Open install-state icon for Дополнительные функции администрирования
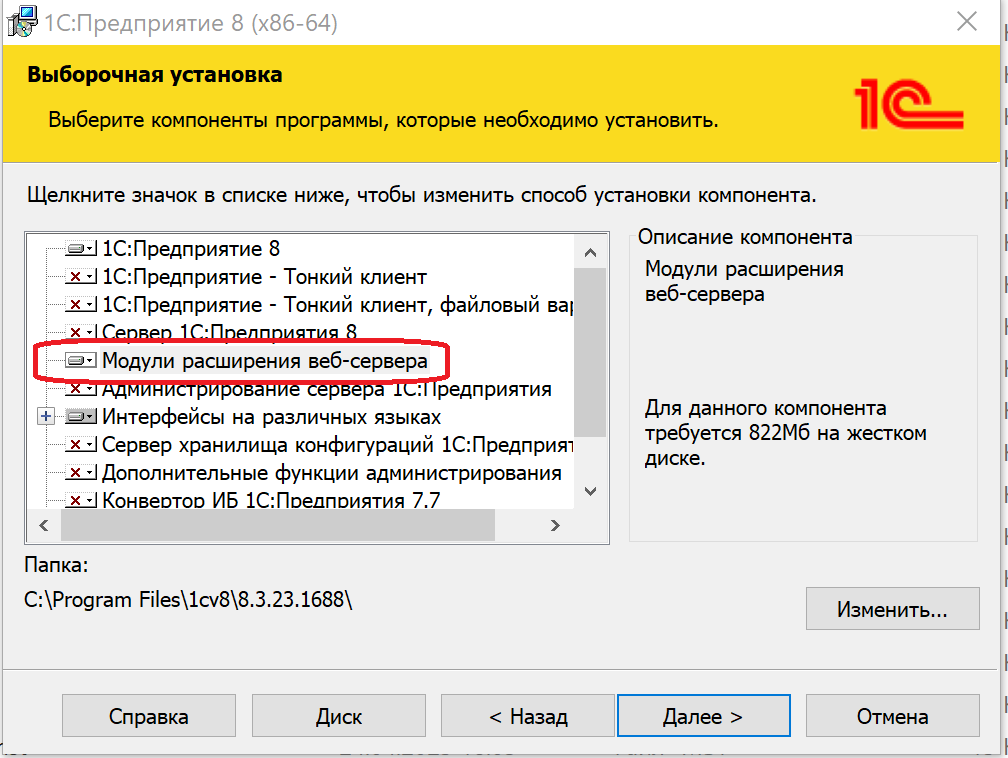Image resolution: width=1008 pixels, height=758 pixels. tap(81, 473)
